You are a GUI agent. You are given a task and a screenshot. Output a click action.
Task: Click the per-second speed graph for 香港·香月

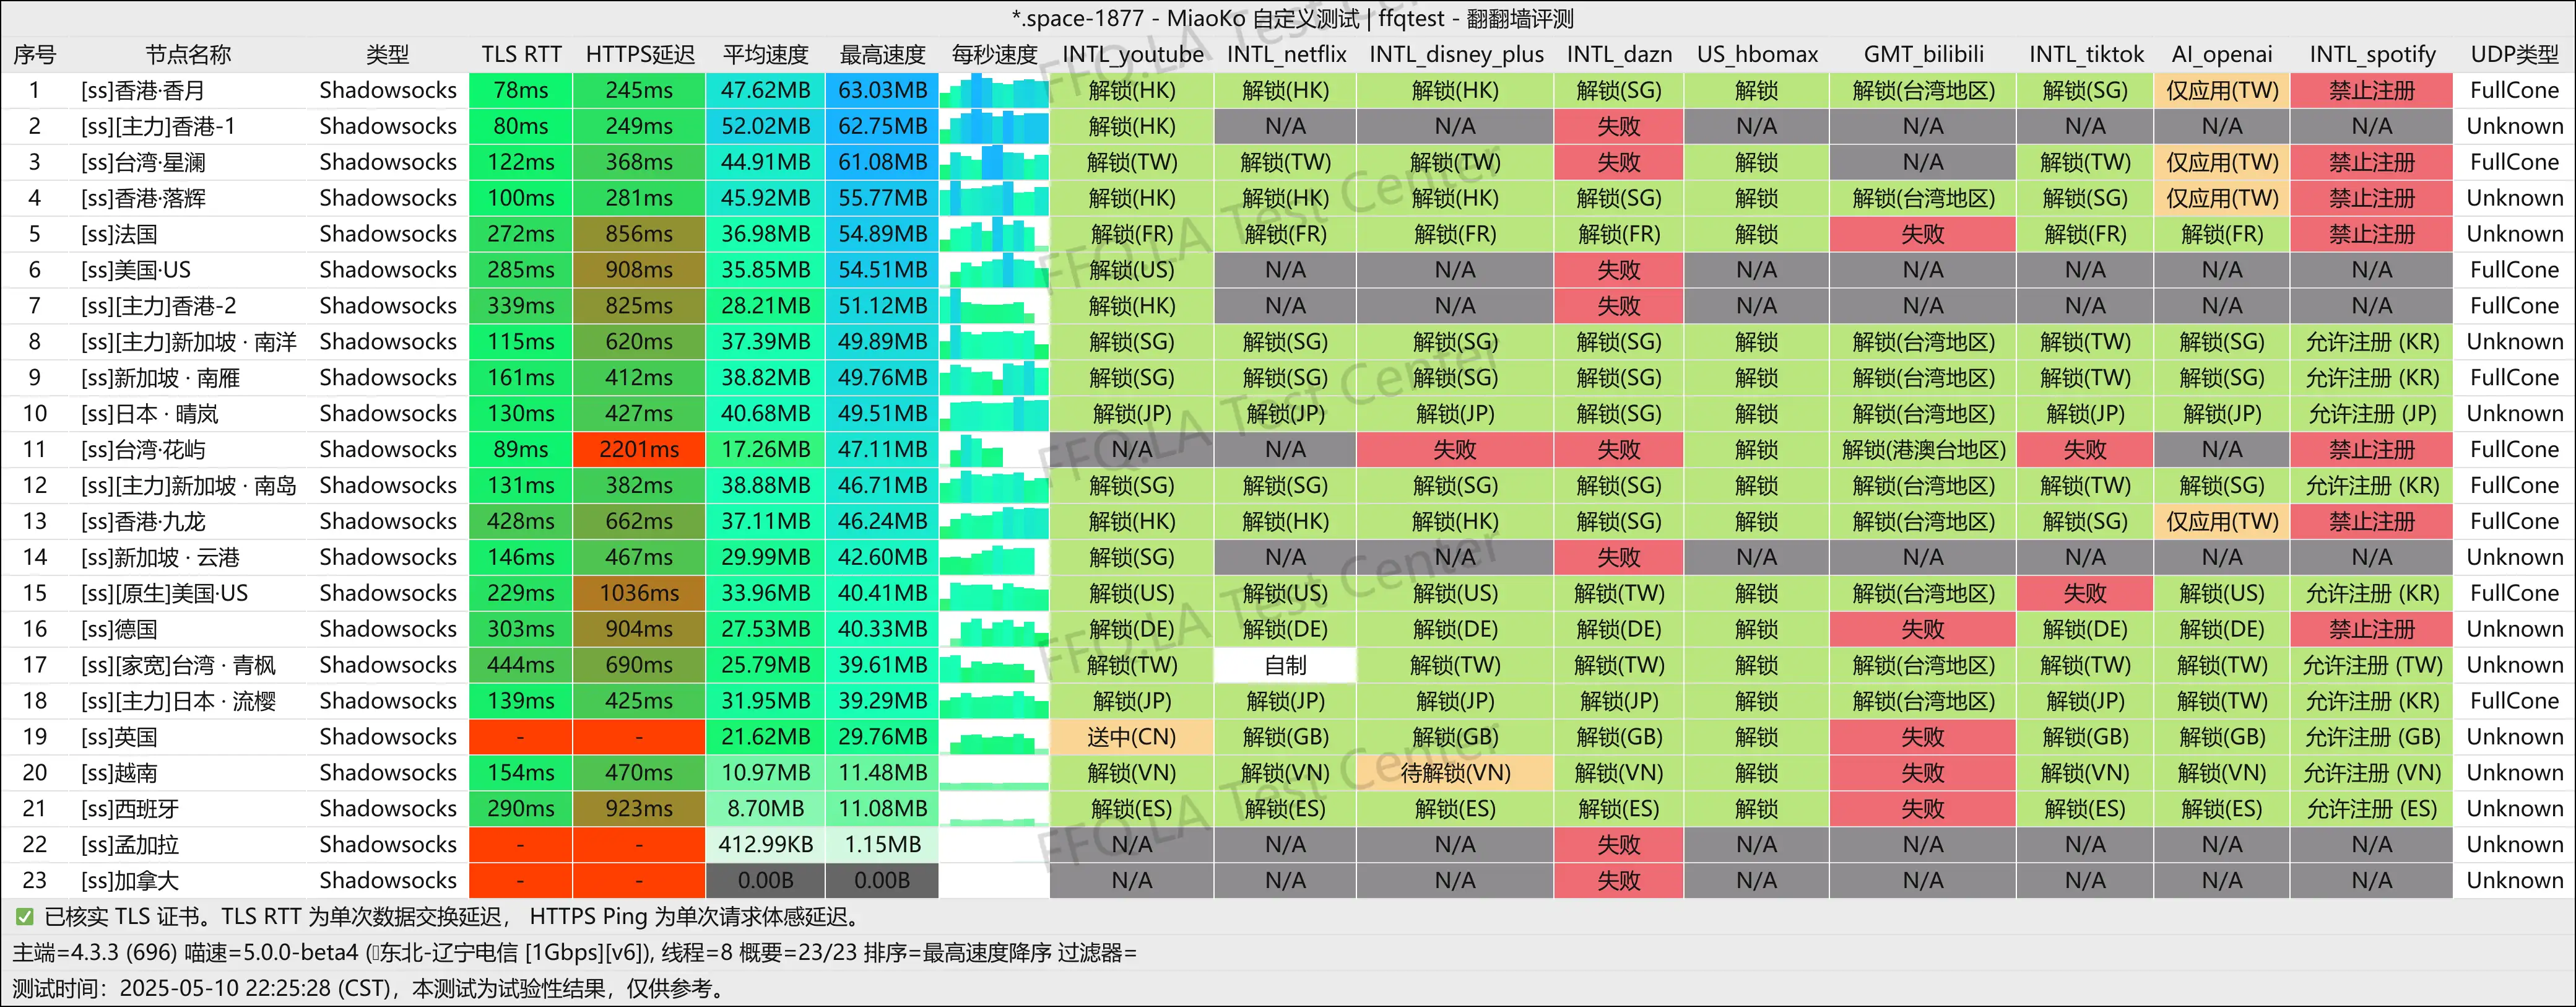(994, 90)
